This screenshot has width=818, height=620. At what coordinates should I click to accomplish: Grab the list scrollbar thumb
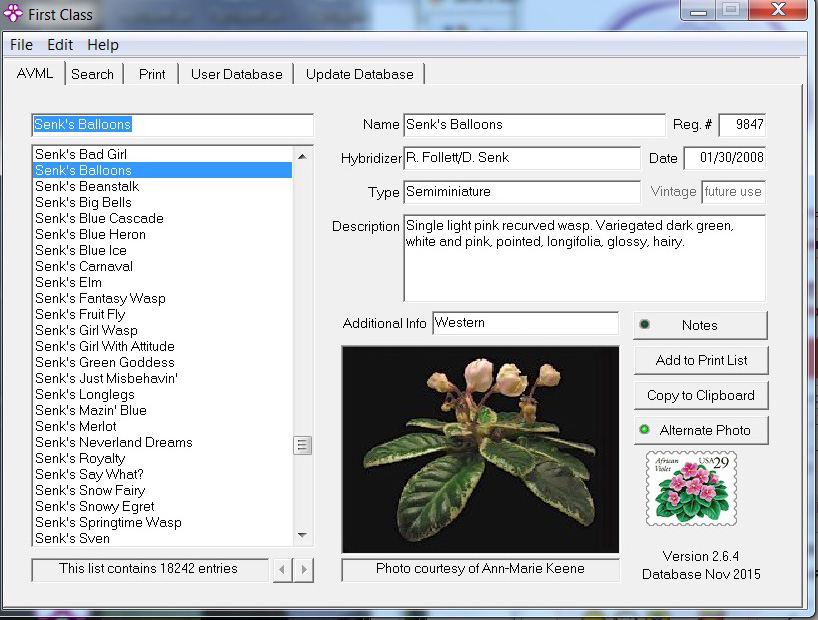[x=302, y=445]
